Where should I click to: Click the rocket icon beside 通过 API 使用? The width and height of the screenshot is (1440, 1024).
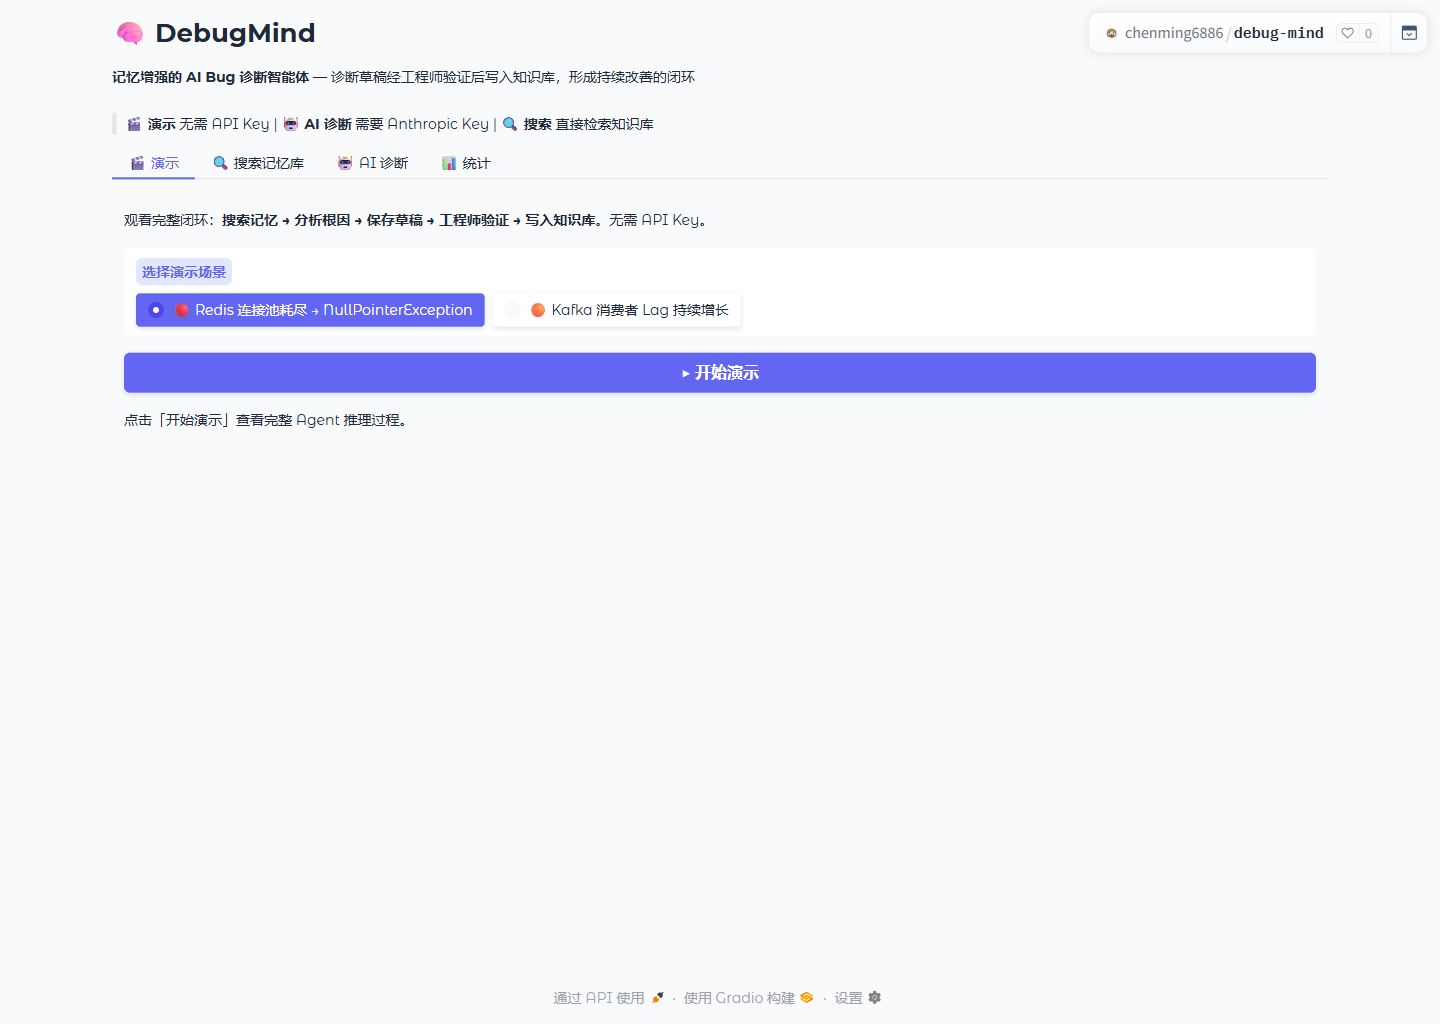tap(658, 998)
